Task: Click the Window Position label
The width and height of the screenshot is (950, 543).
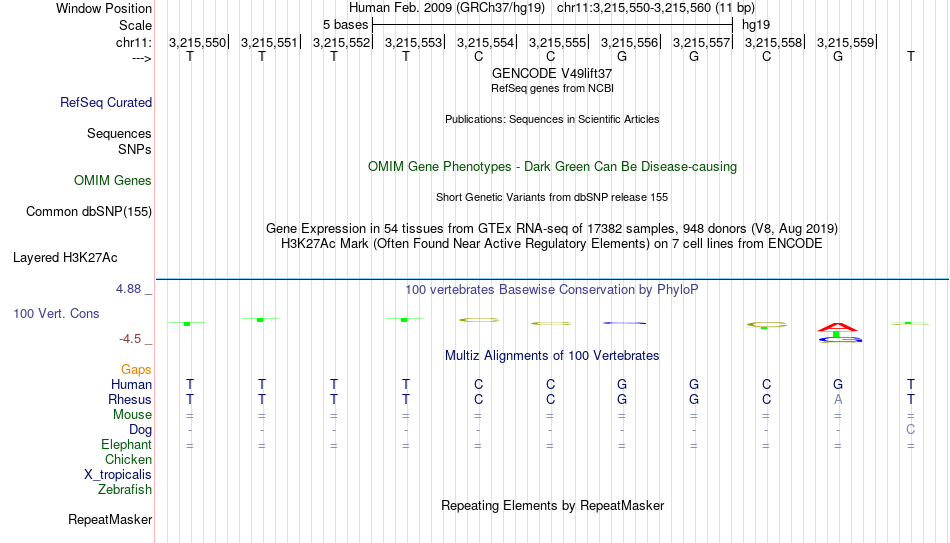Action: (104, 8)
